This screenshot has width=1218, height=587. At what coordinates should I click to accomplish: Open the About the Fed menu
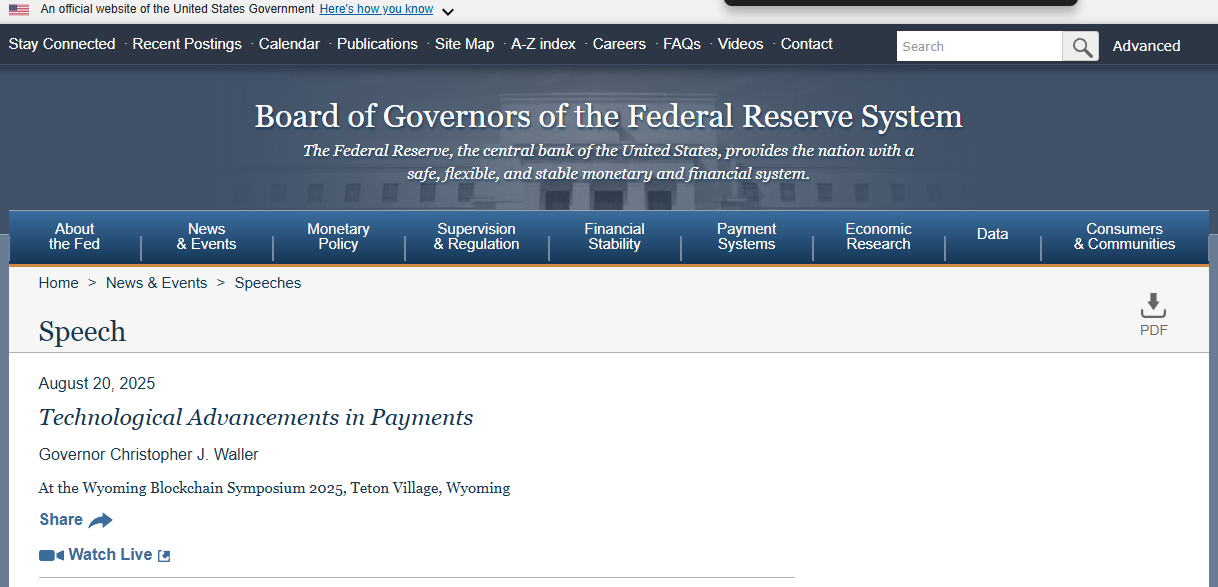[x=75, y=237]
